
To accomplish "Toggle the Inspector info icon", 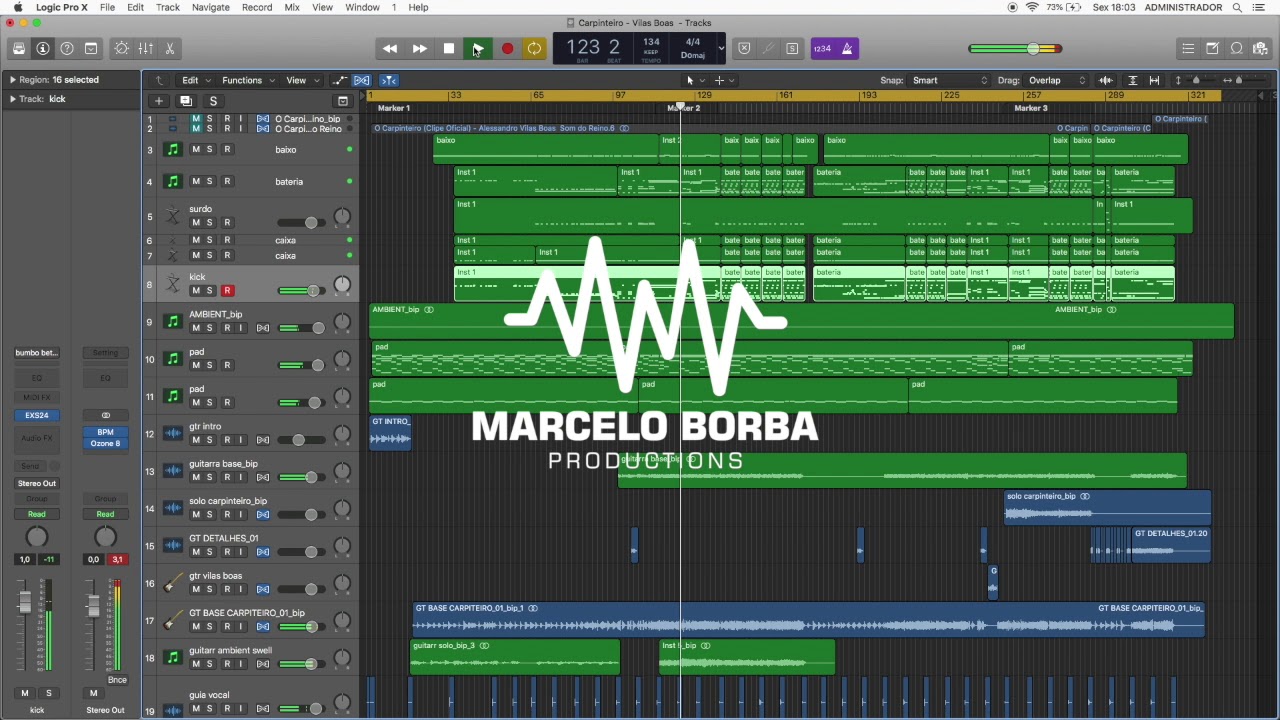I will [x=43, y=48].
